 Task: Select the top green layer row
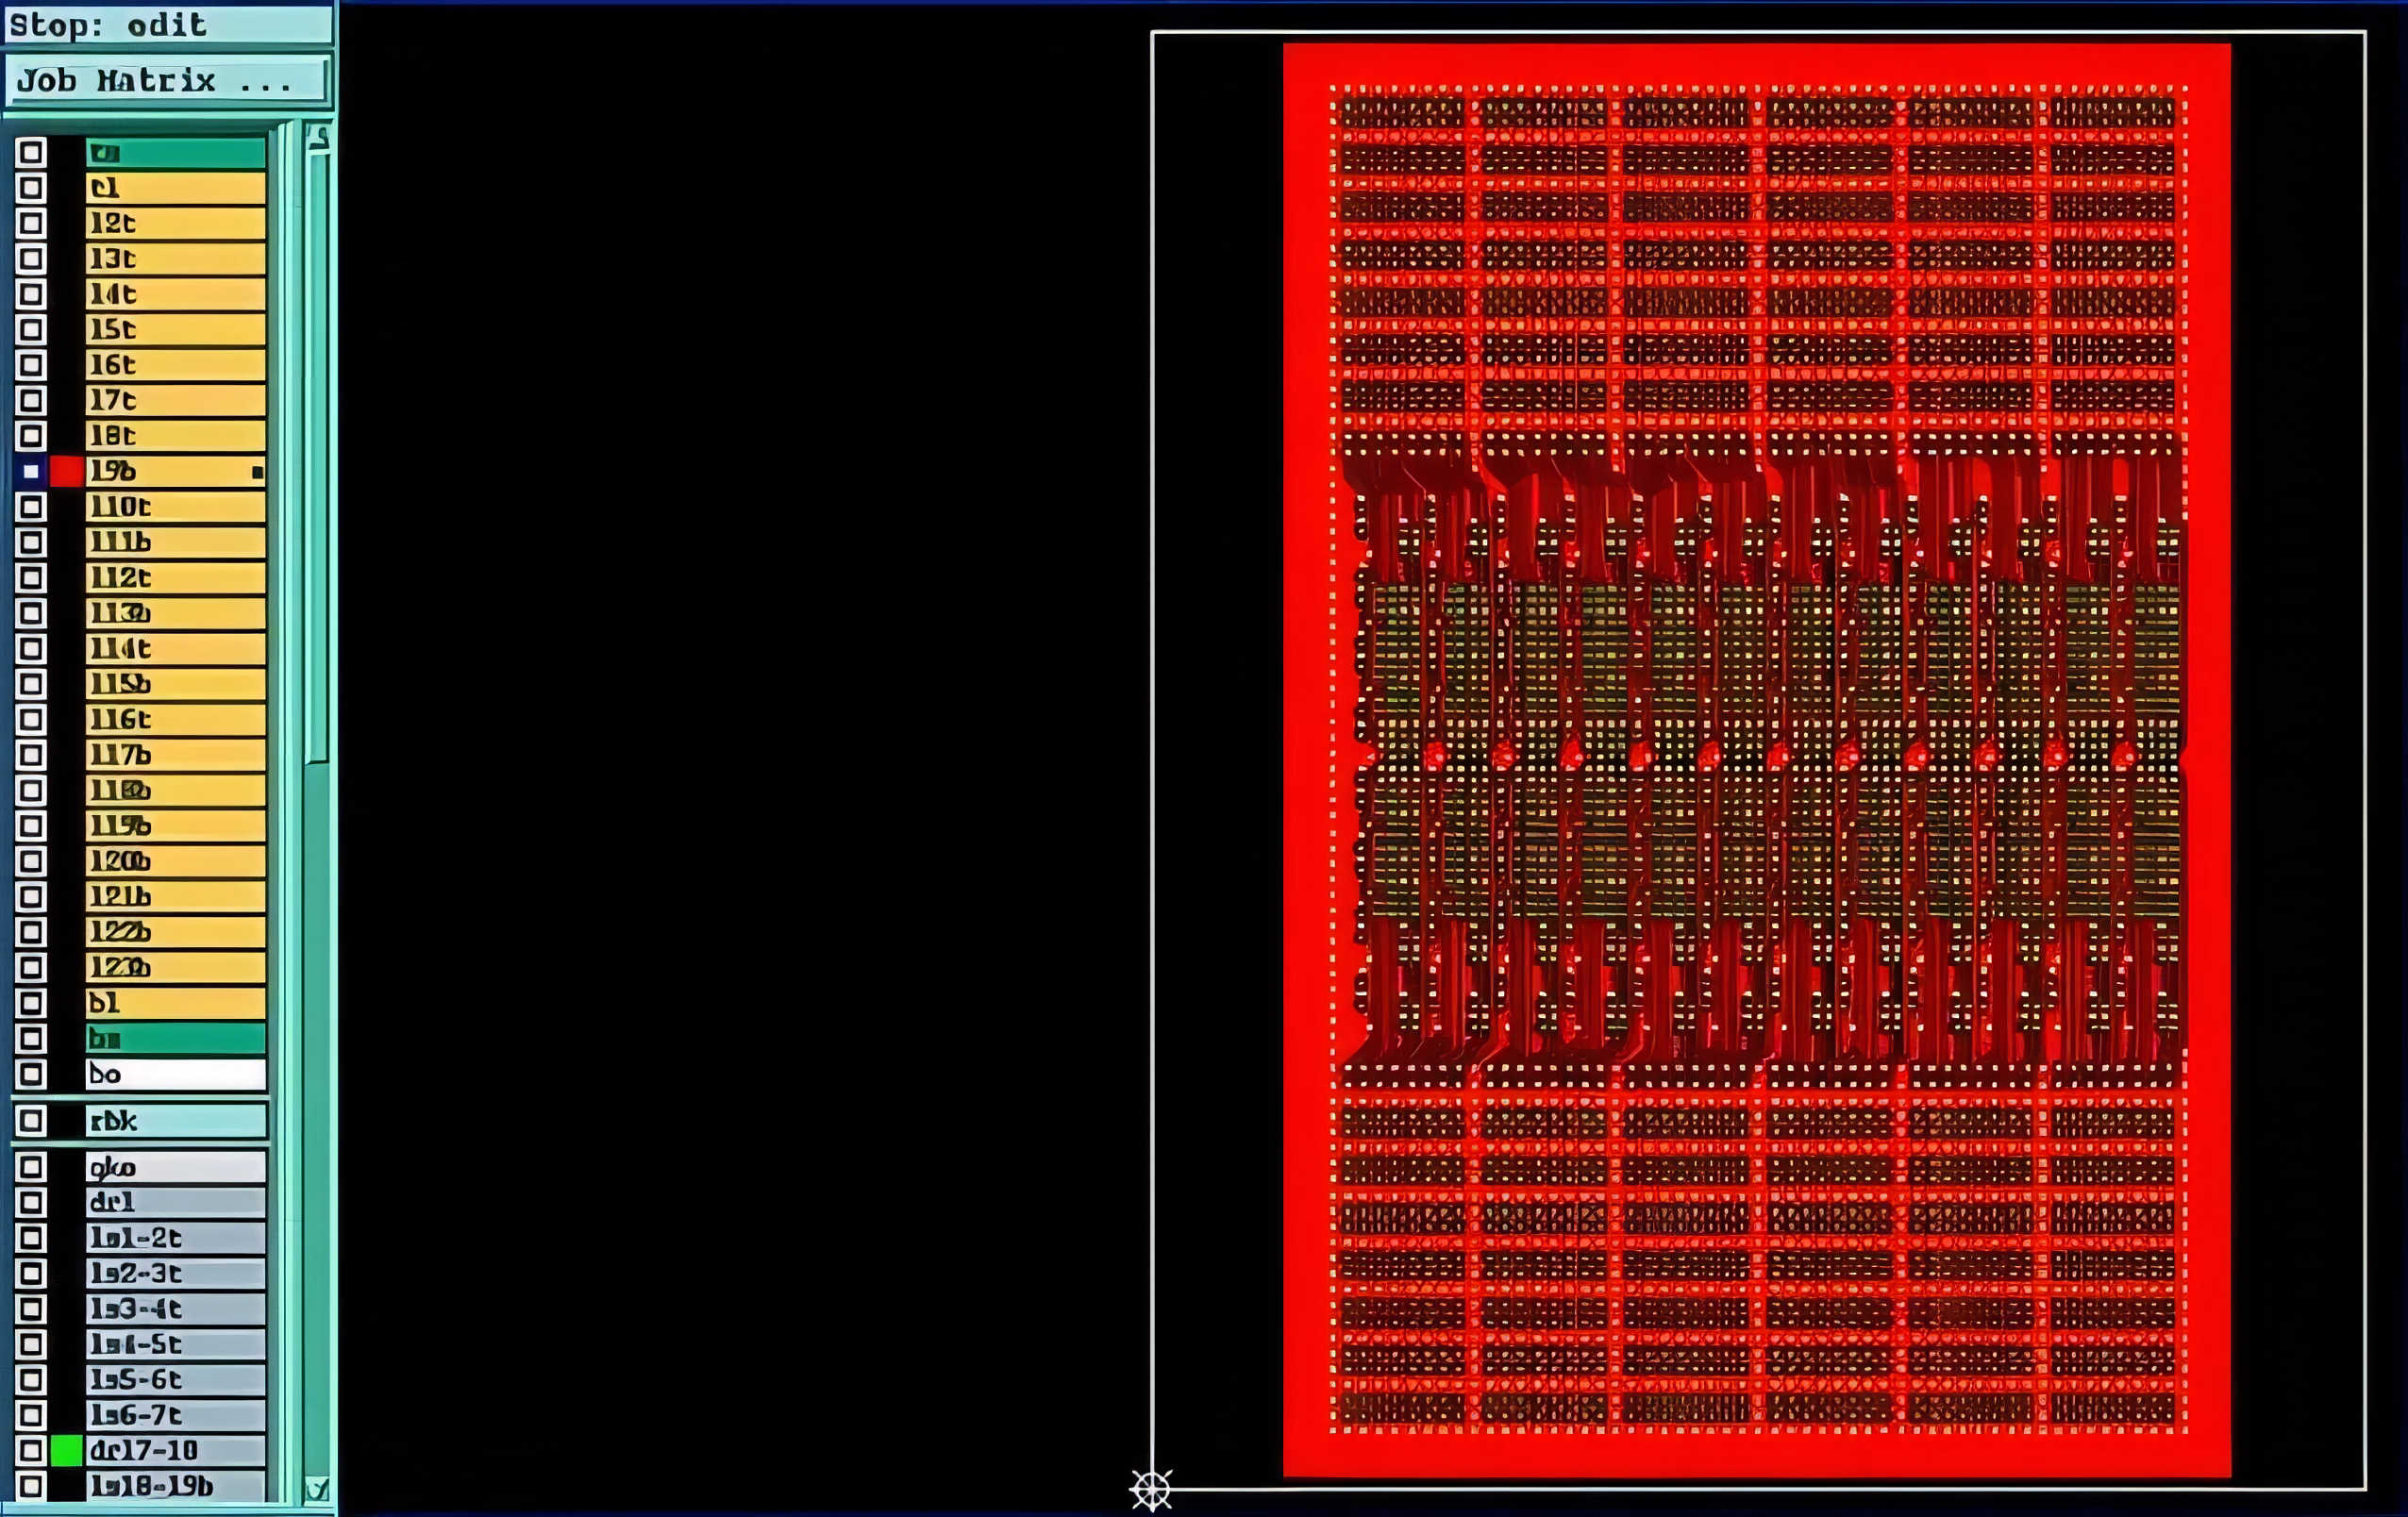(175, 153)
